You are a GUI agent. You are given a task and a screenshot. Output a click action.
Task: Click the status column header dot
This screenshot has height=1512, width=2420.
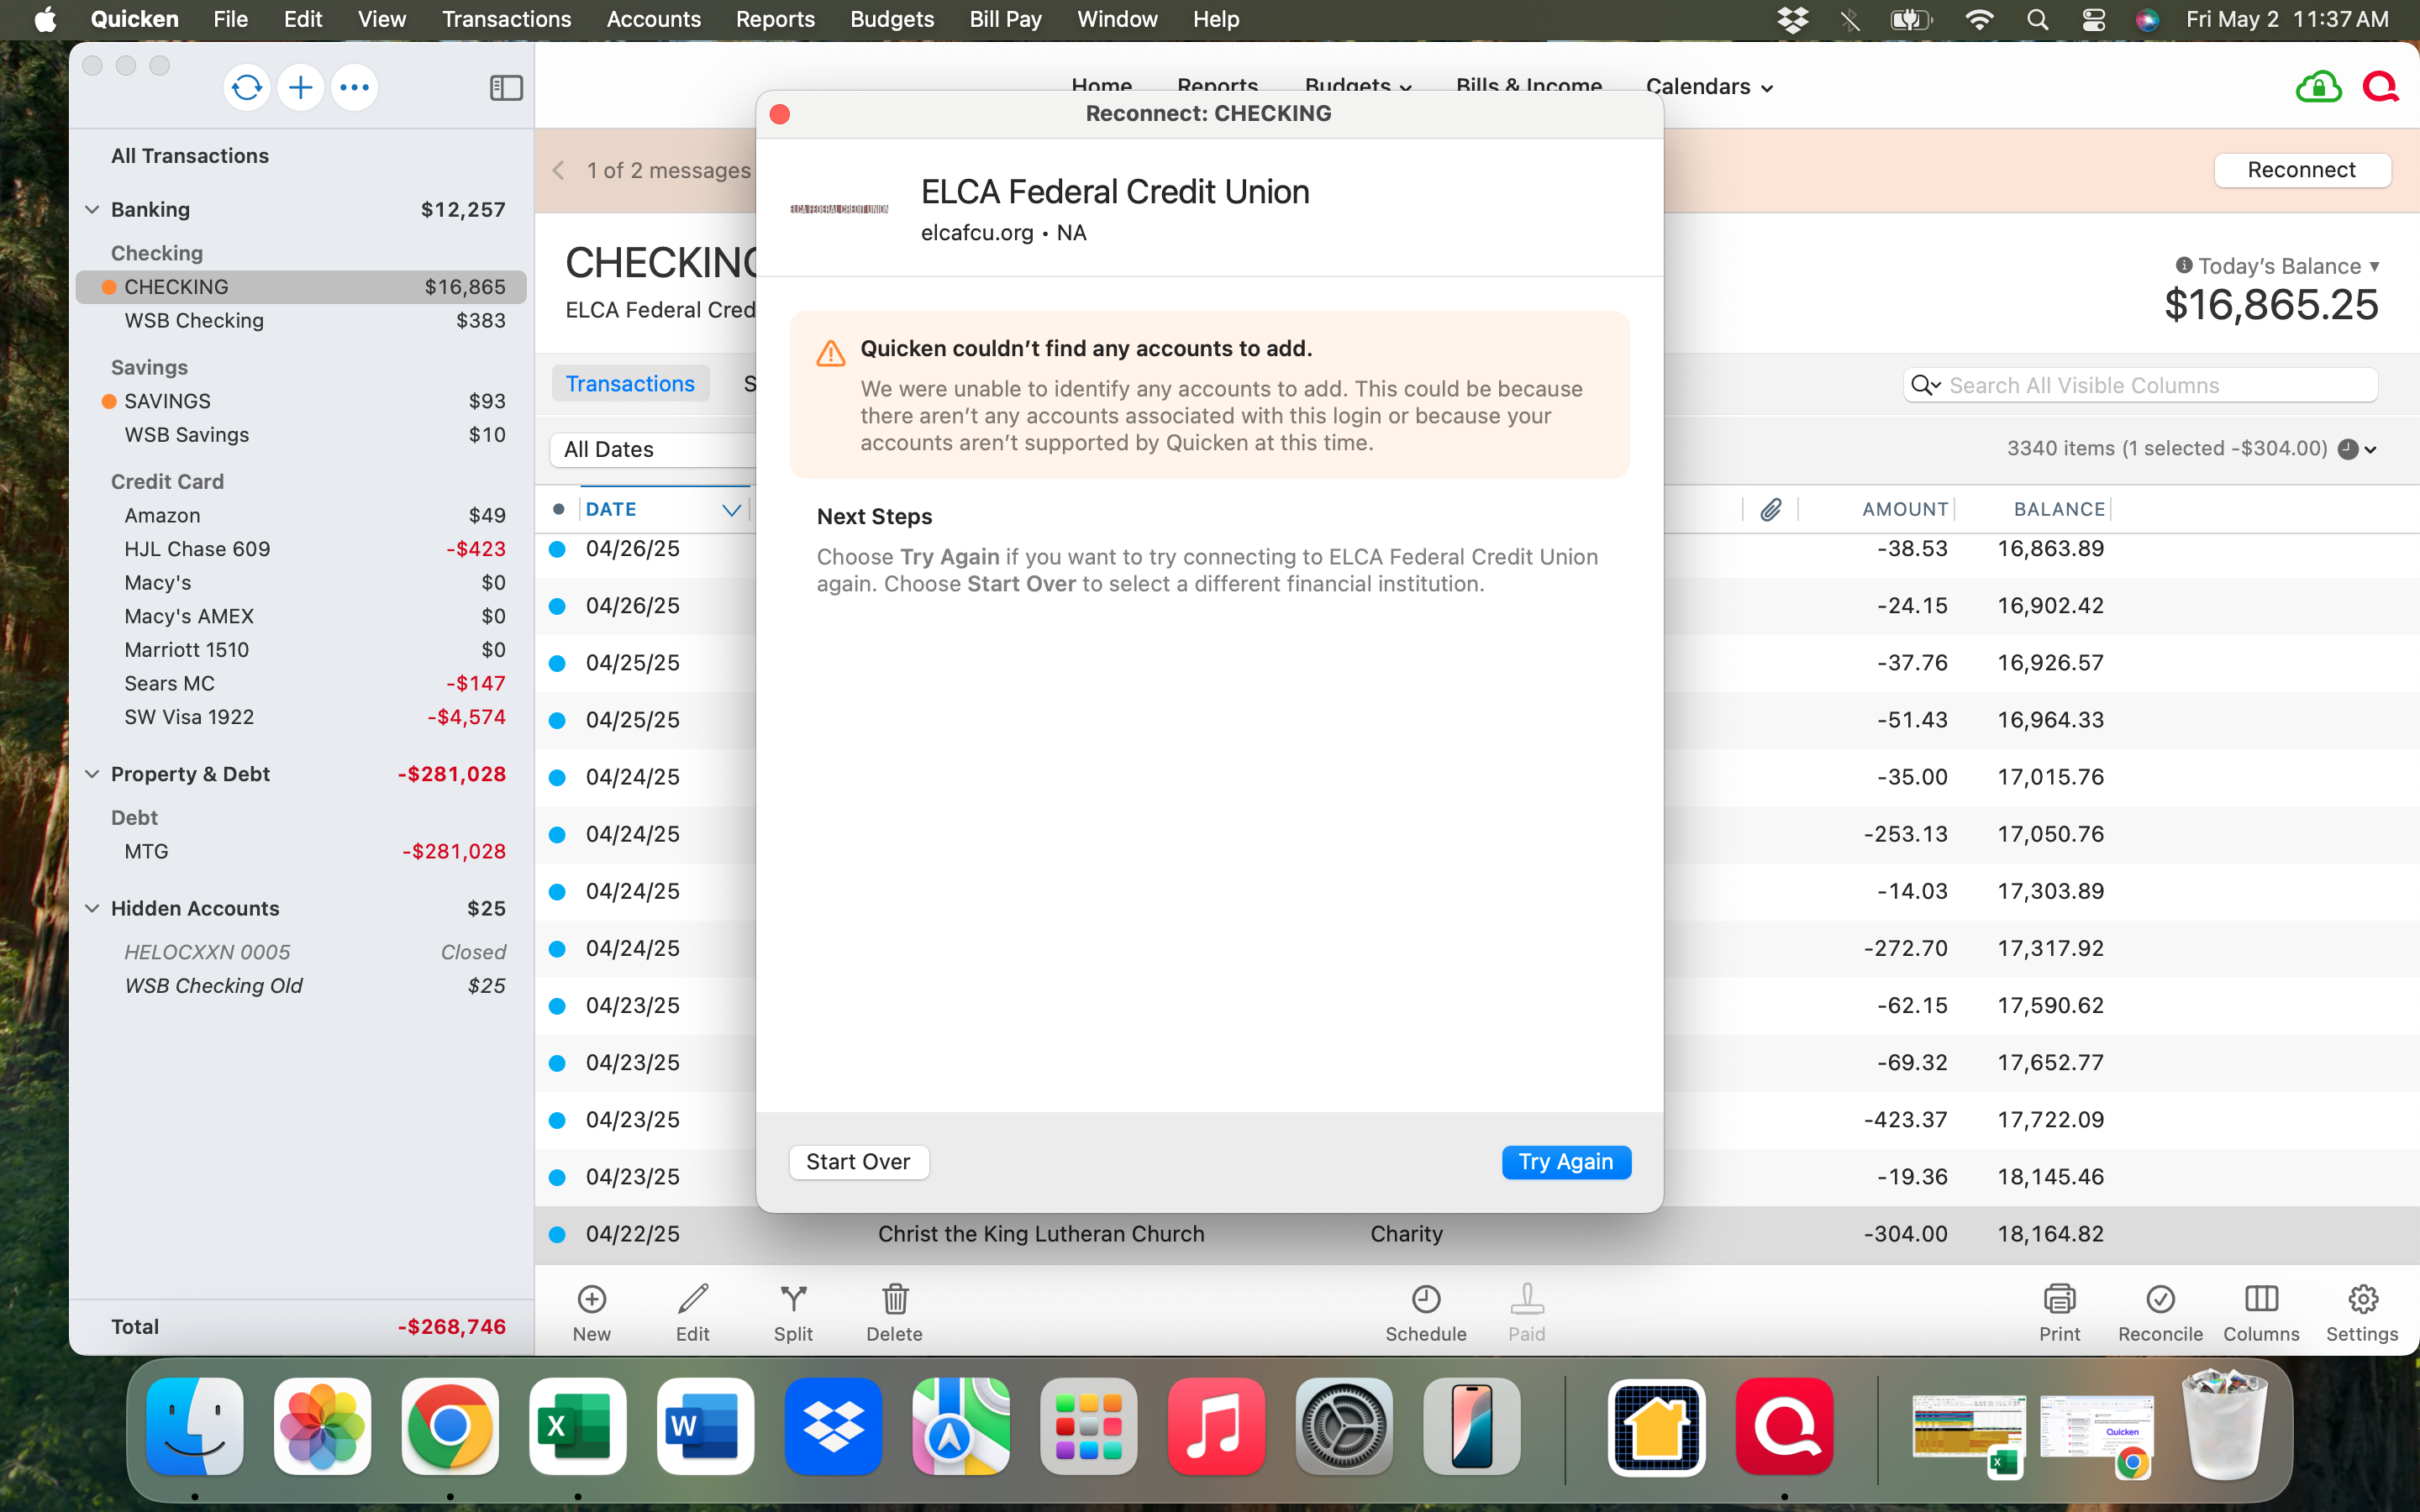click(x=558, y=510)
